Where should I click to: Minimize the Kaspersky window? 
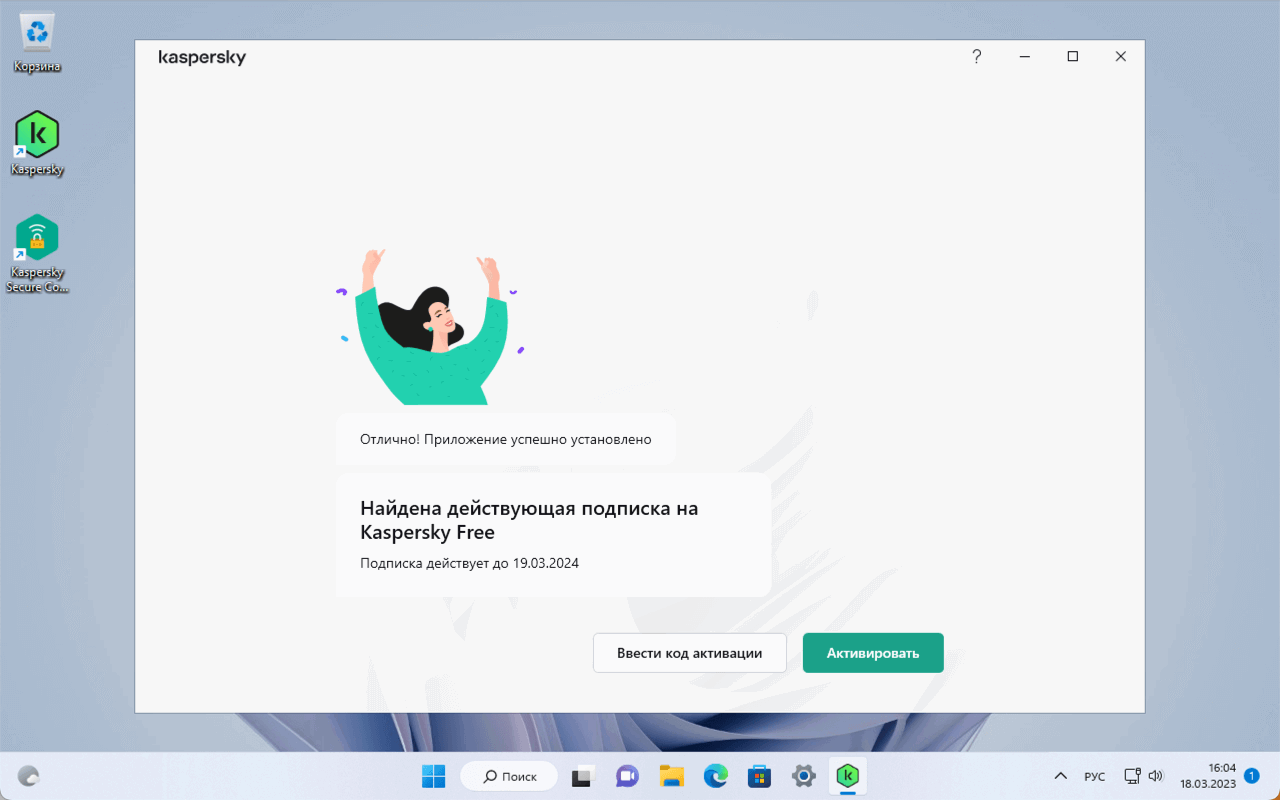click(1025, 57)
